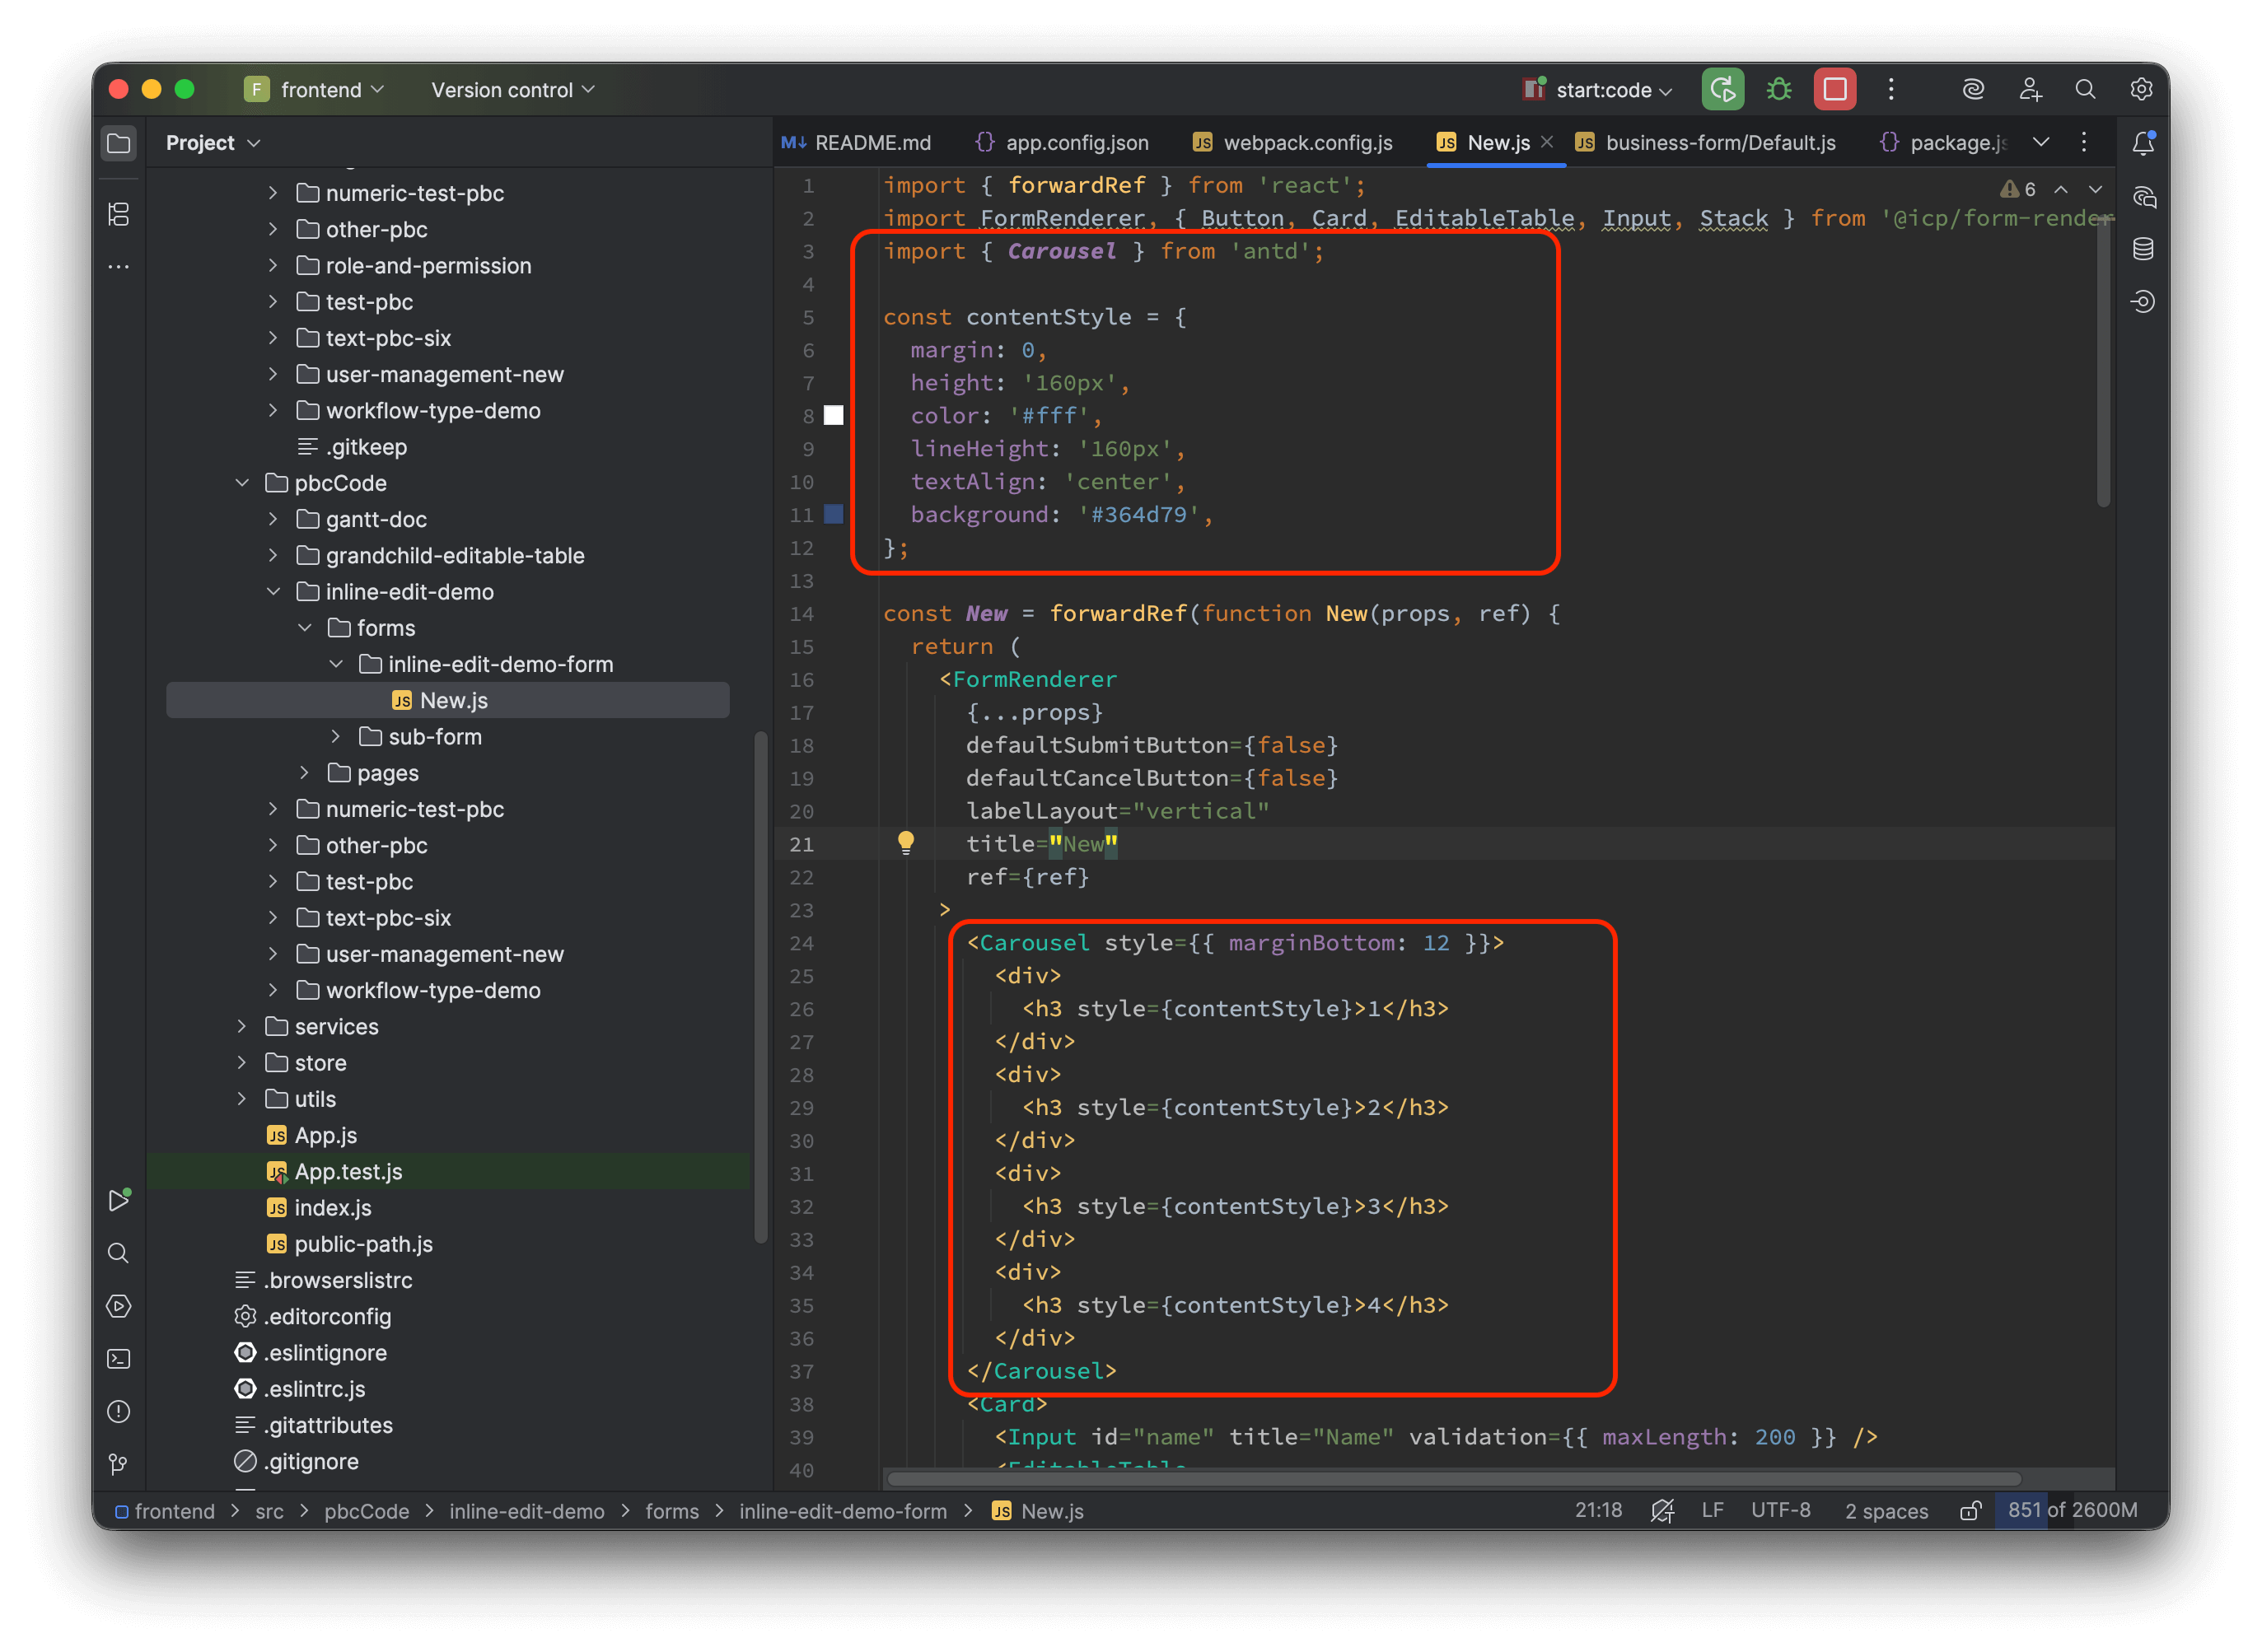Open more run actions three-dot menu
The width and height of the screenshot is (2262, 1652).
point(1890,89)
